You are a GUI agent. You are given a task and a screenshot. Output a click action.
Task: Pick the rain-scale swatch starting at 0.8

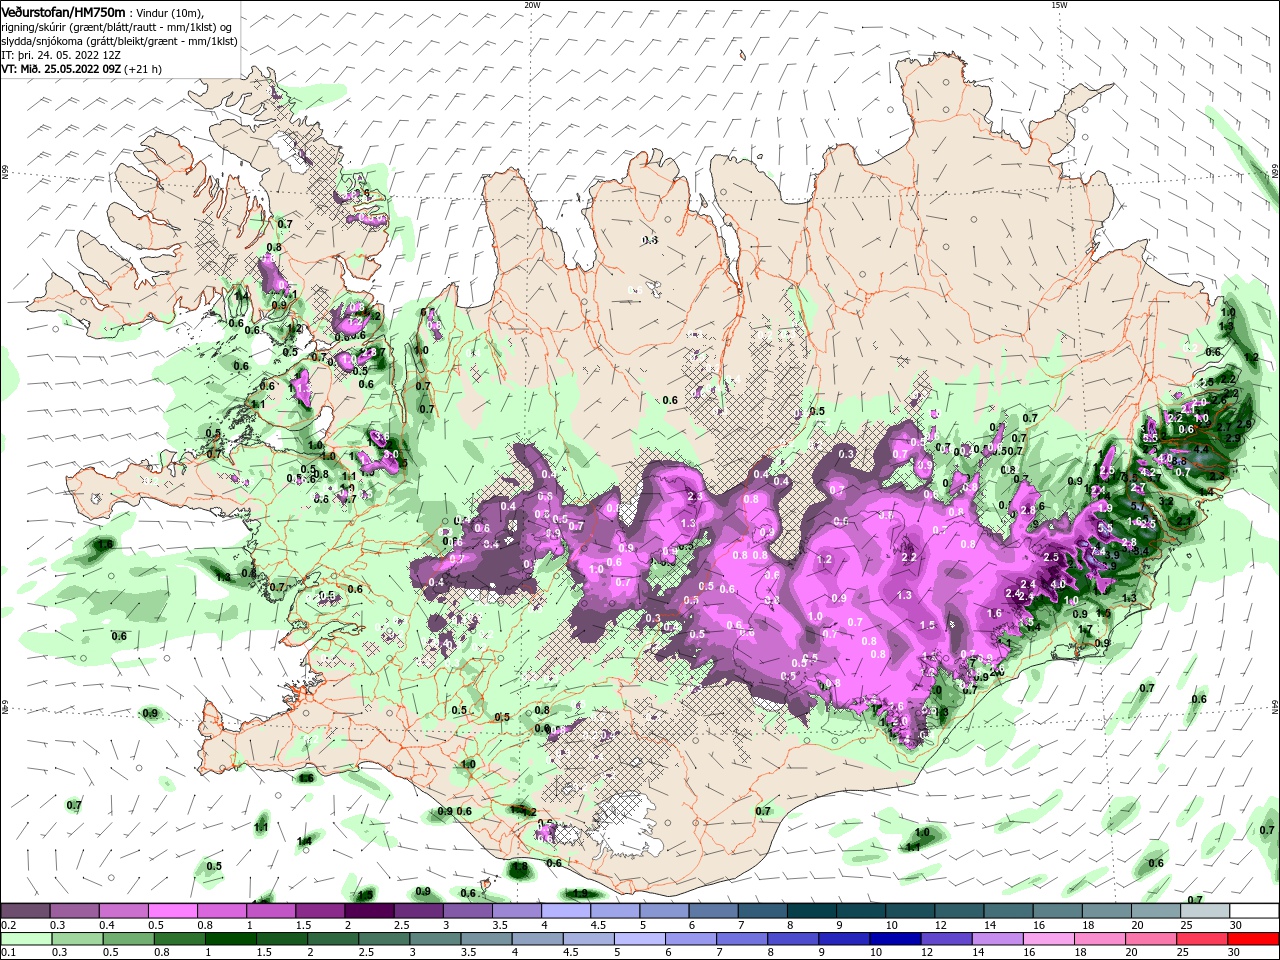pyautogui.click(x=179, y=939)
